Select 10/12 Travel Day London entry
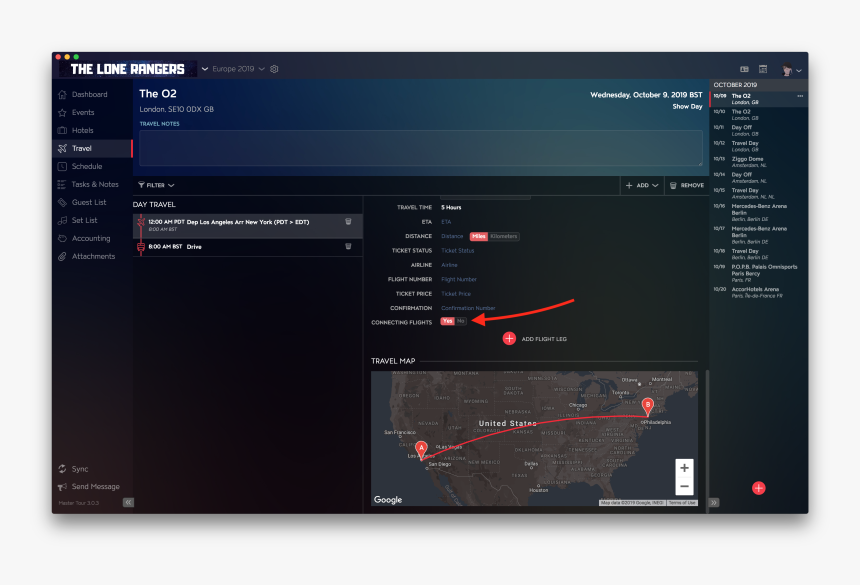The image size is (860, 585). pyautogui.click(x=759, y=146)
